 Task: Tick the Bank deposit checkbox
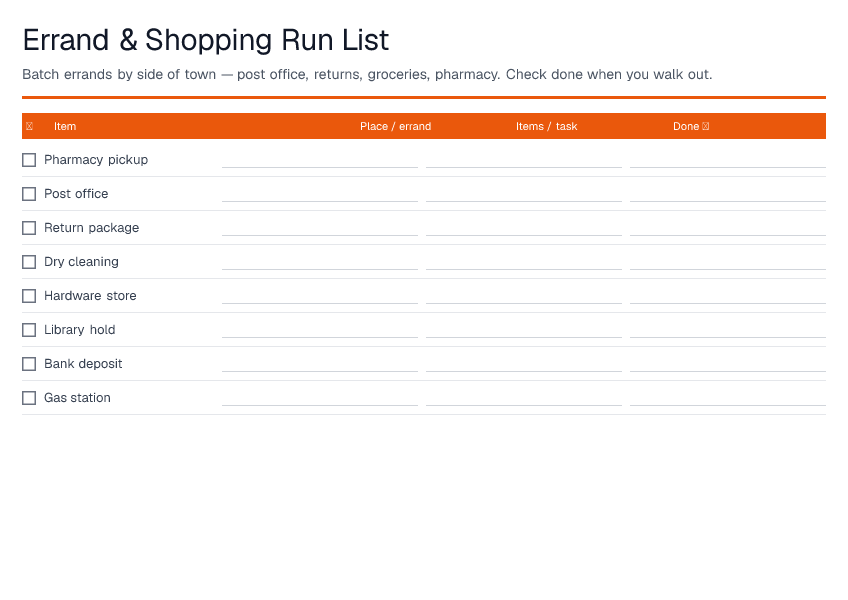pyautogui.click(x=29, y=365)
